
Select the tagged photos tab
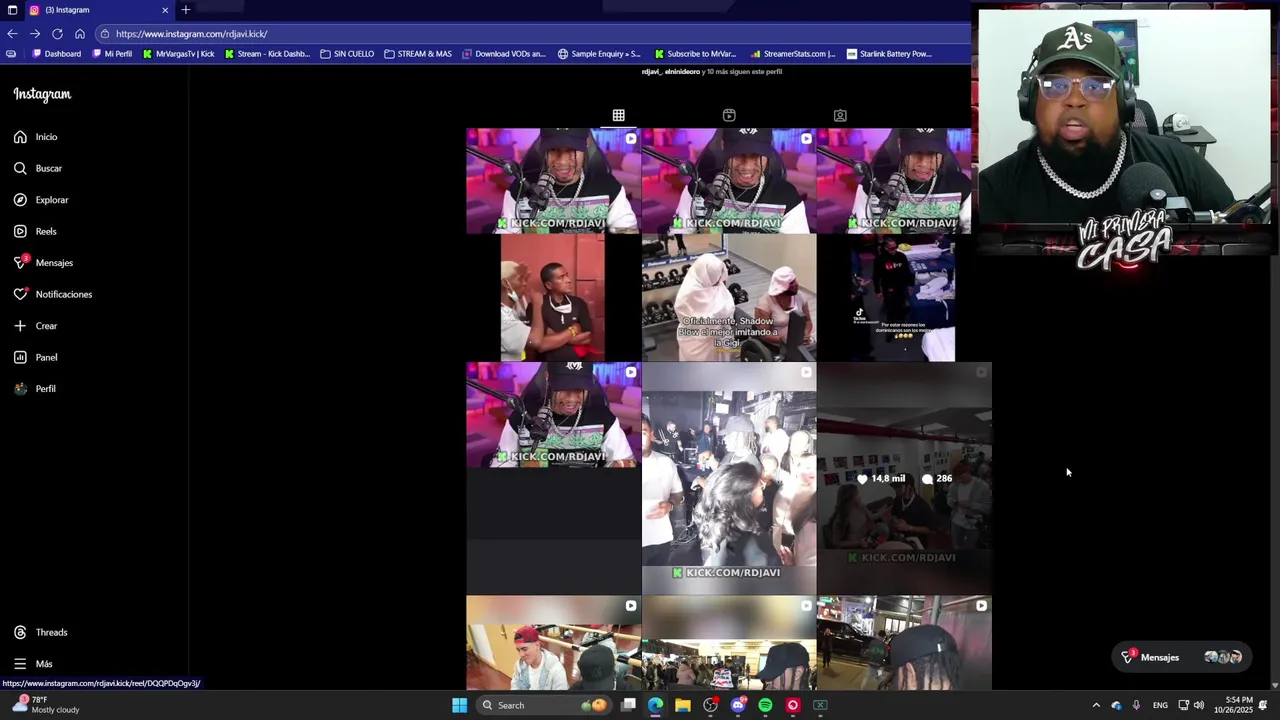coord(840,116)
